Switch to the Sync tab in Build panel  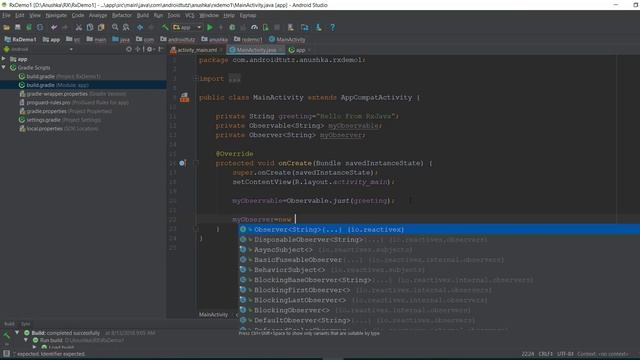click(26, 324)
